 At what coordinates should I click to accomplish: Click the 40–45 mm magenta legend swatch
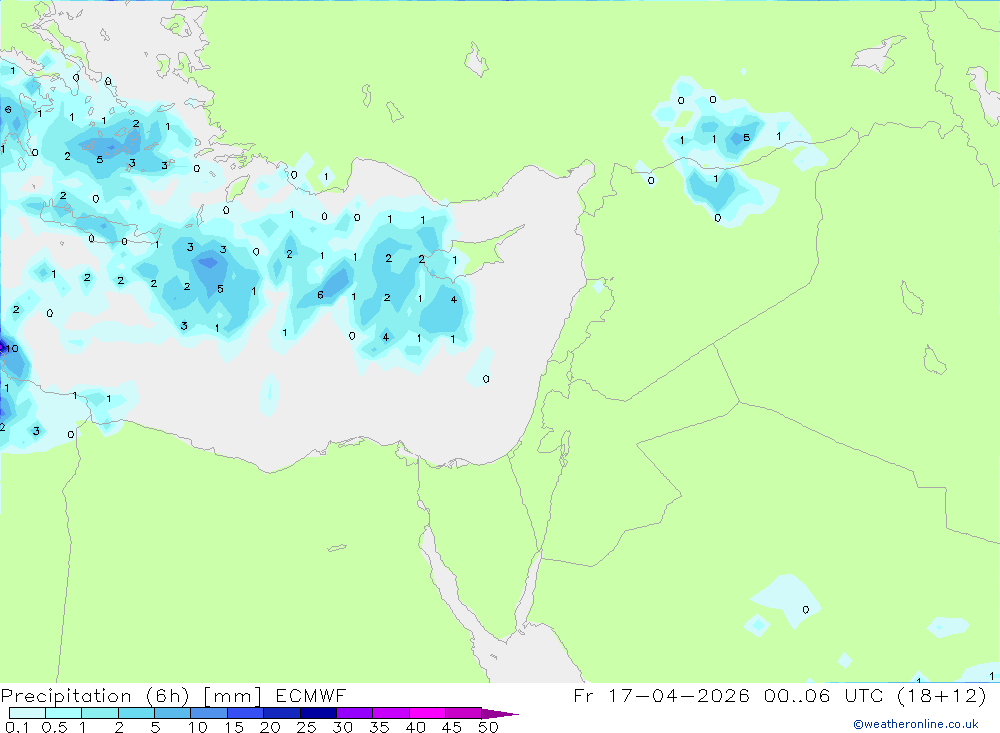(x=427, y=713)
